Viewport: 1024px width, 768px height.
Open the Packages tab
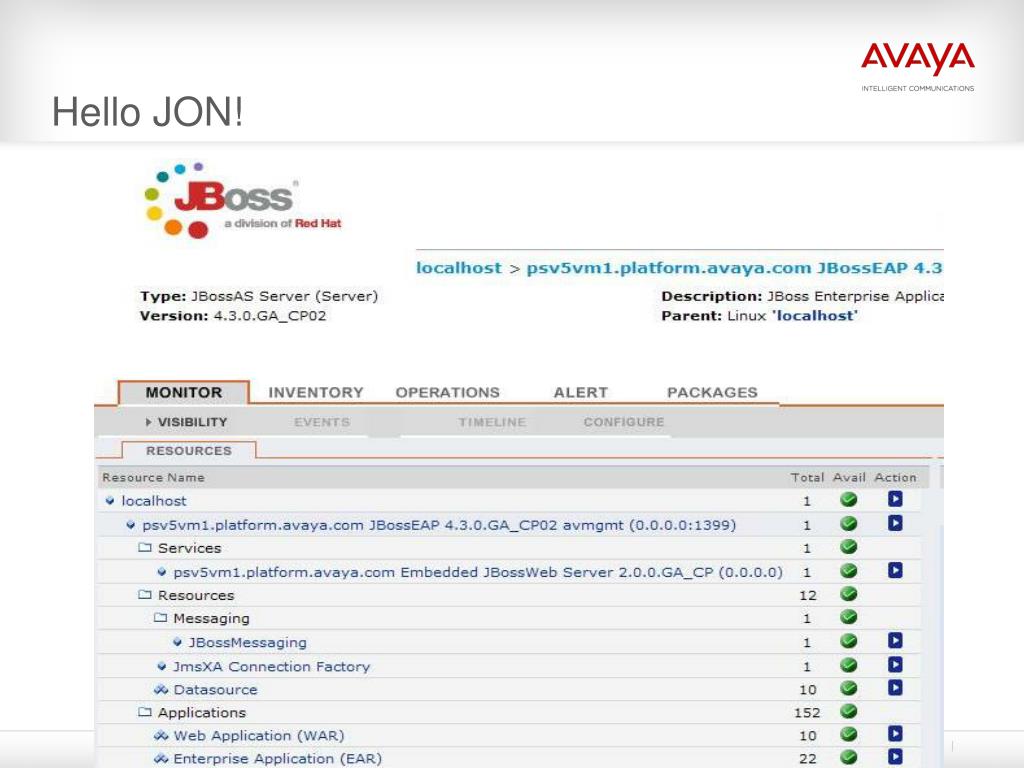pyautogui.click(x=712, y=392)
